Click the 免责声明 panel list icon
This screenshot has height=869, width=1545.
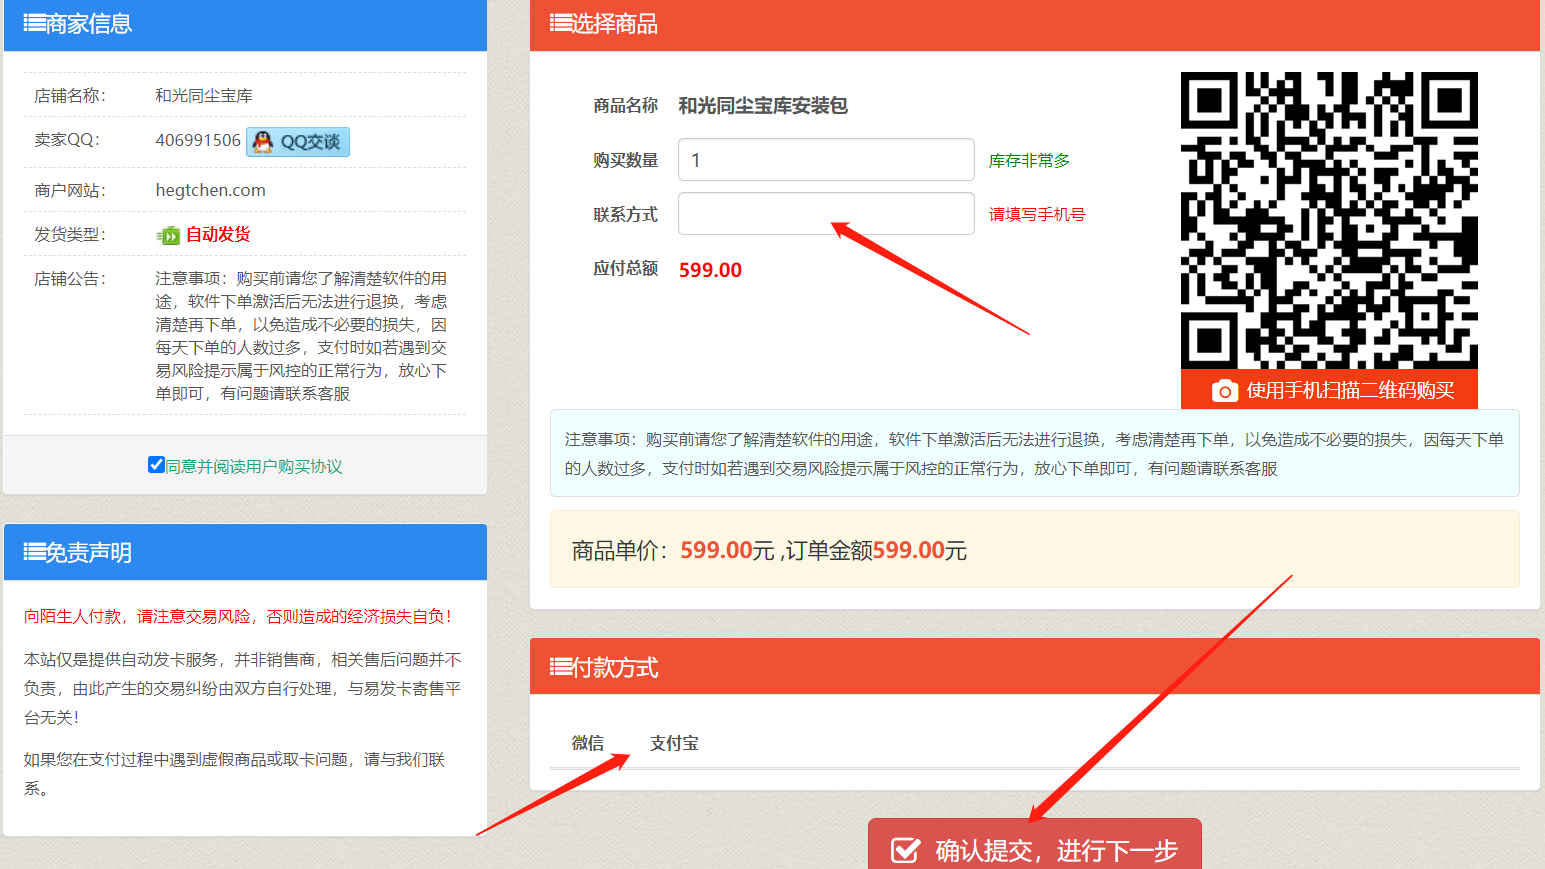(33, 552)
